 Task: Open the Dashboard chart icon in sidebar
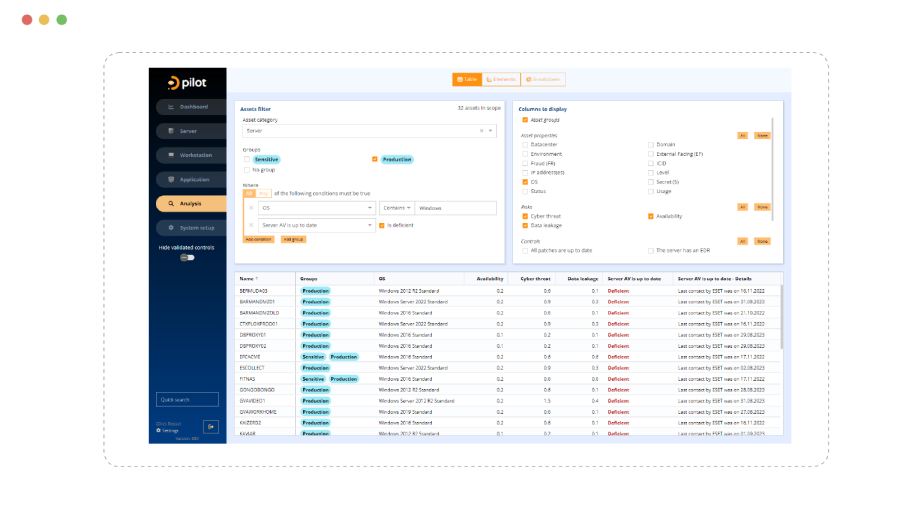[171, 107]
